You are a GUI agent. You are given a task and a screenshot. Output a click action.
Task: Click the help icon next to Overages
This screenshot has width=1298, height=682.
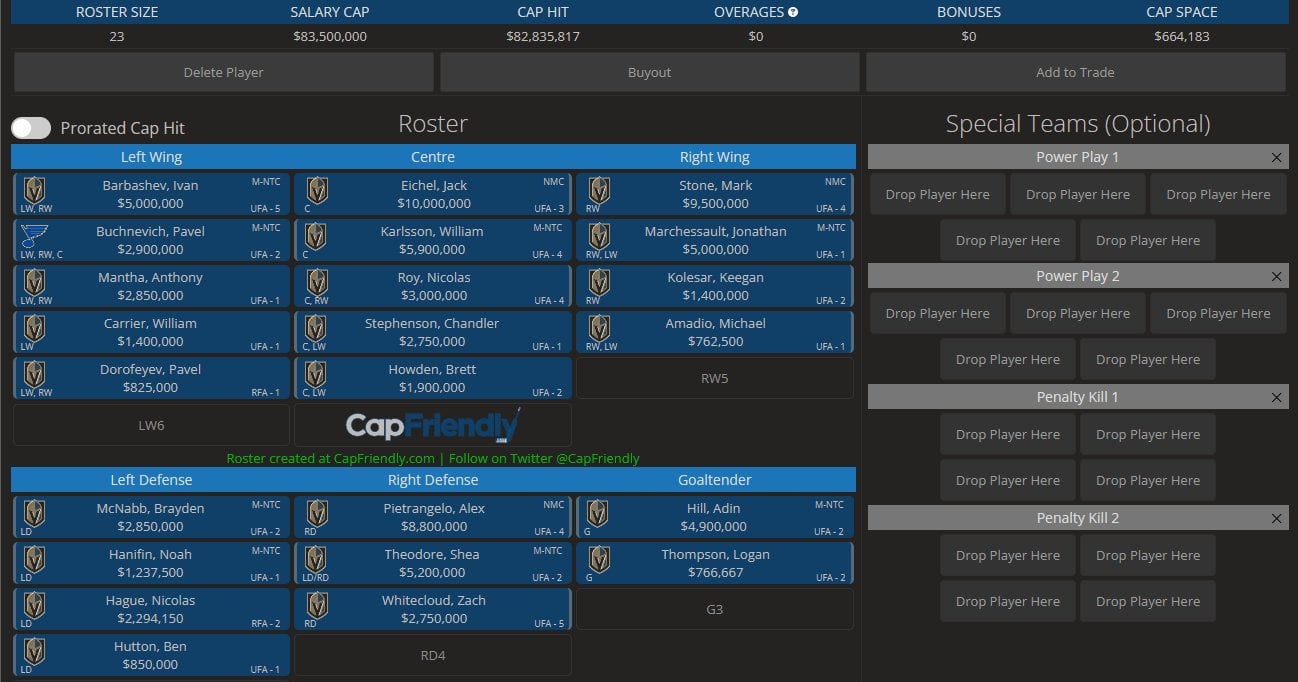coord(793,12)
